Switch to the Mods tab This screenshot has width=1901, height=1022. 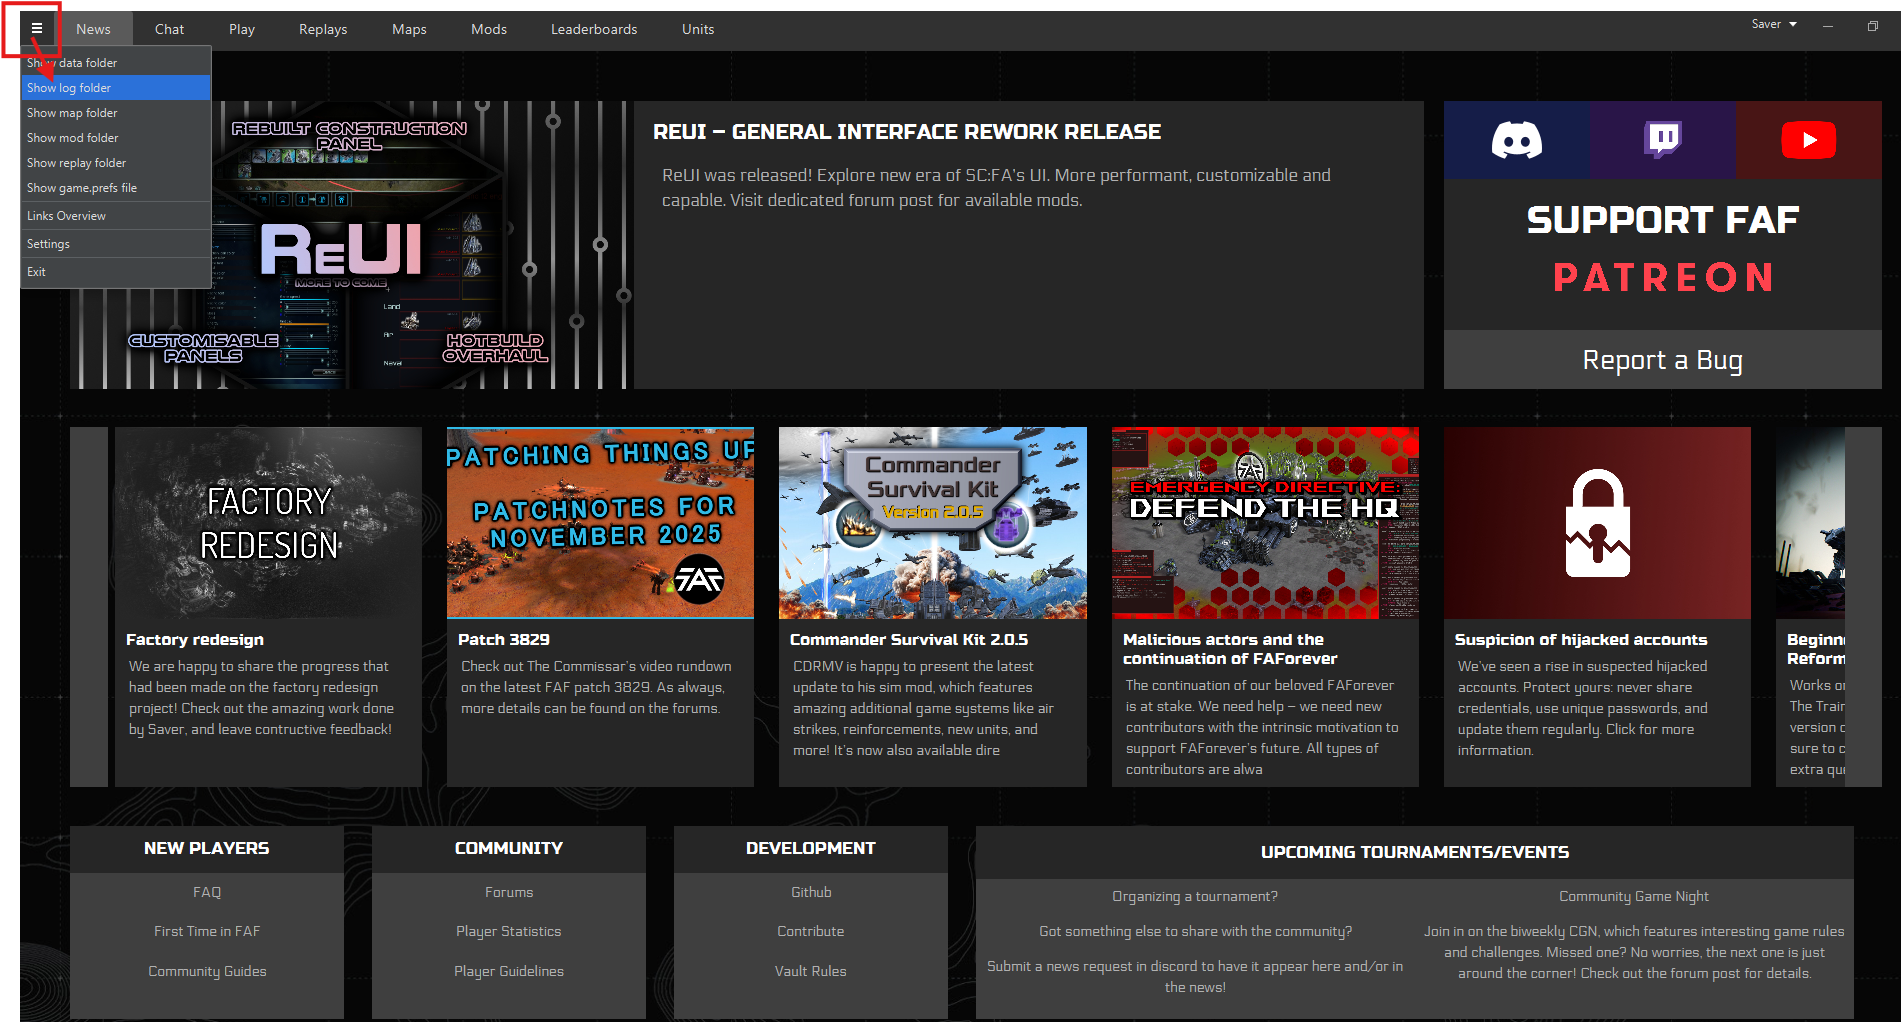489,29
